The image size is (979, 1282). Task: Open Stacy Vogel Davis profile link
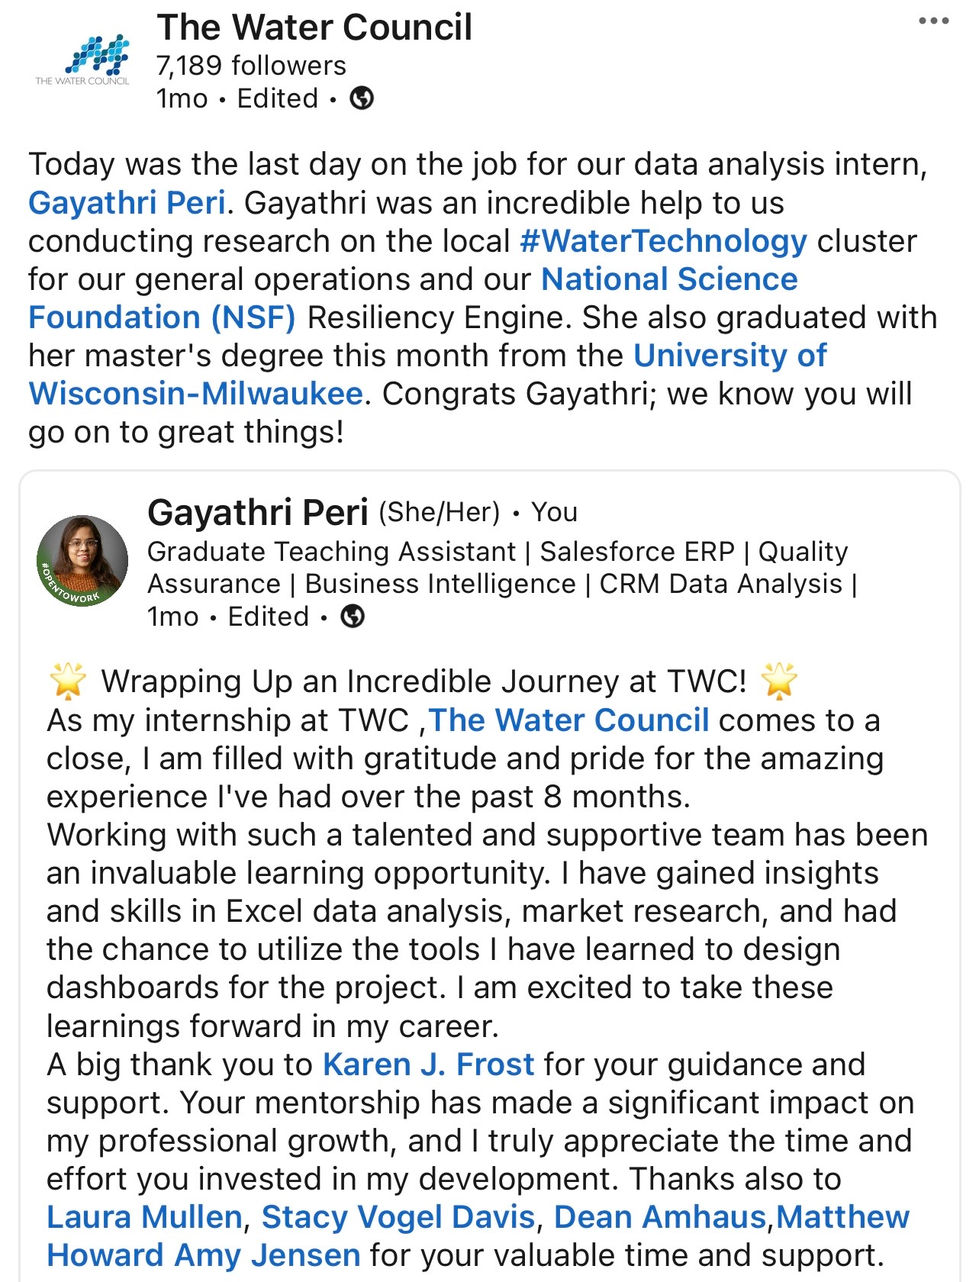398,1217
